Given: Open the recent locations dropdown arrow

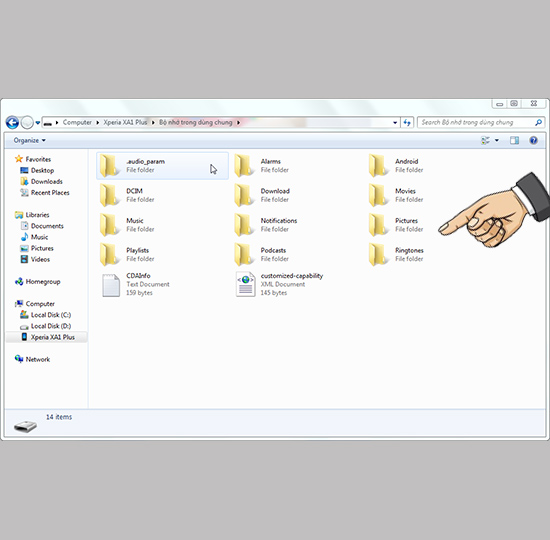Looking at the screenshot, I should 38,123.
